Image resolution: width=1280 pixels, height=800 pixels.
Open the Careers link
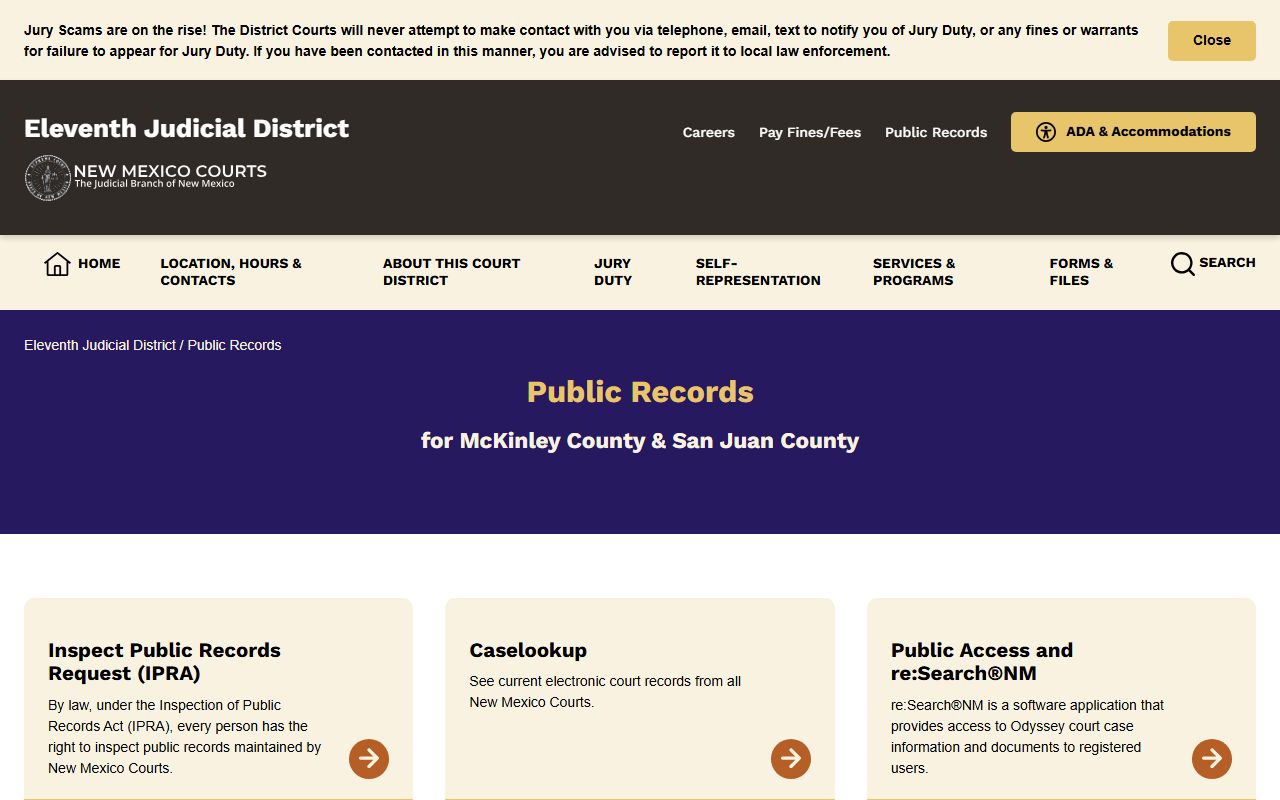708,132
